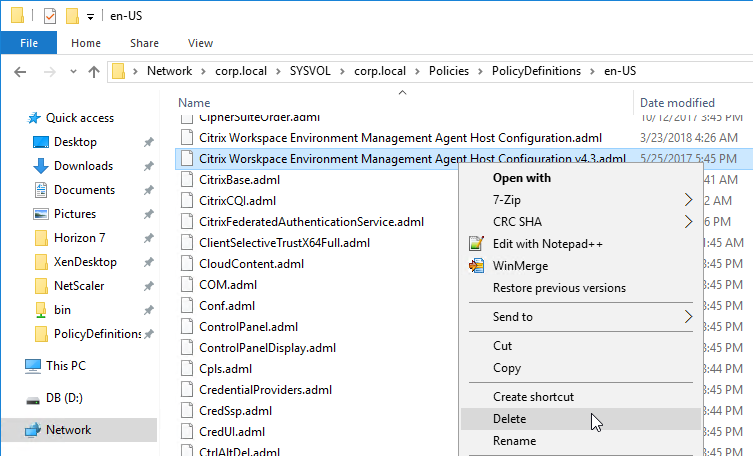Image resolution: width=753 pixels, height=456 pixels.
Task: Expand chevron after SYSVOL in address bar
Action: tap(342, 72)
